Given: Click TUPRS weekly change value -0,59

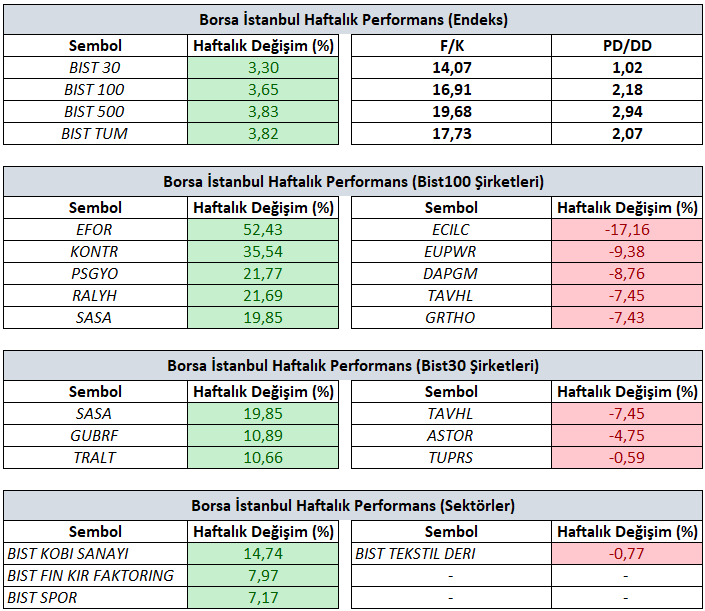Looking at the screenshot, I should click(x=625, y=457).
